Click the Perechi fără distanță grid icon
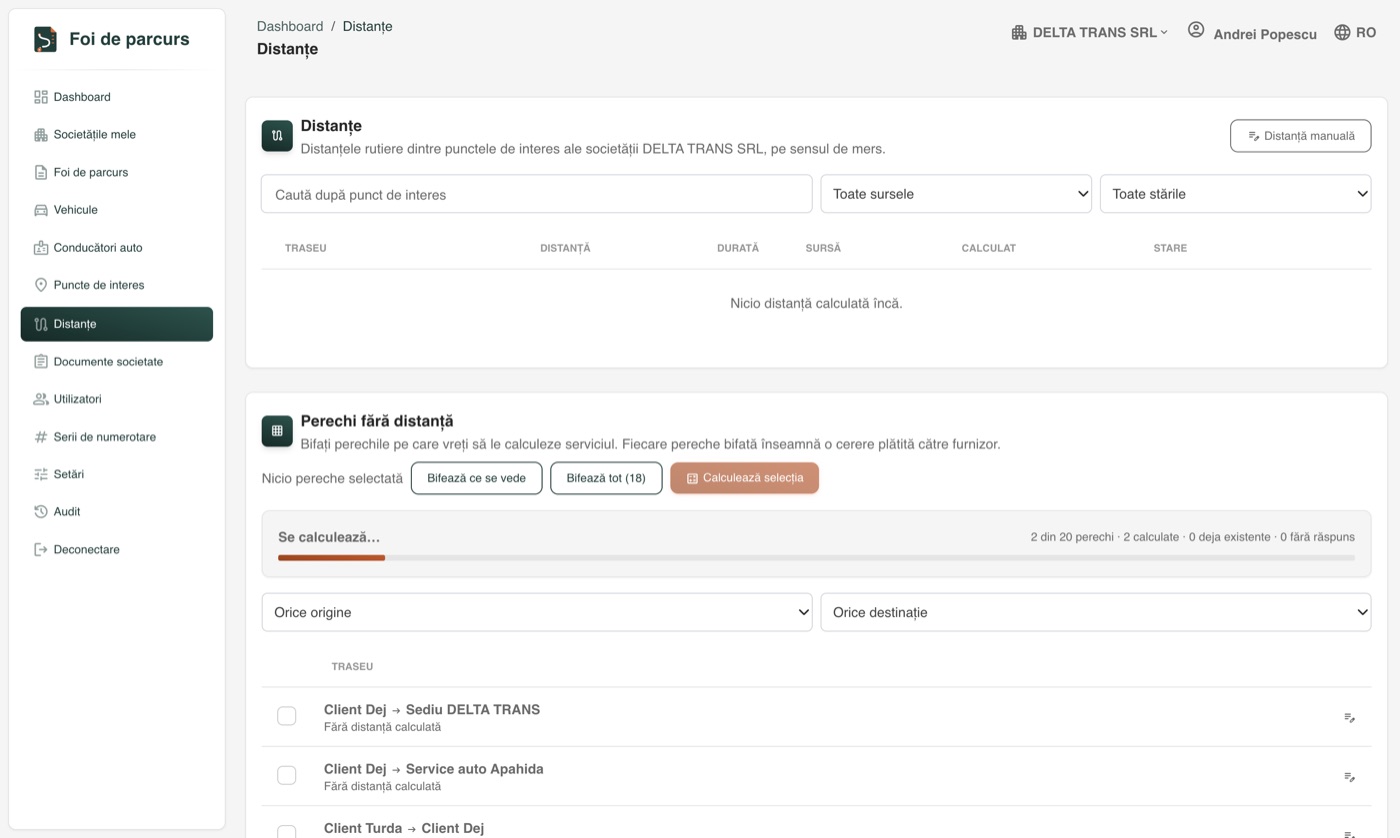This screenshot has width=1400, height=838. click(277, 431)
